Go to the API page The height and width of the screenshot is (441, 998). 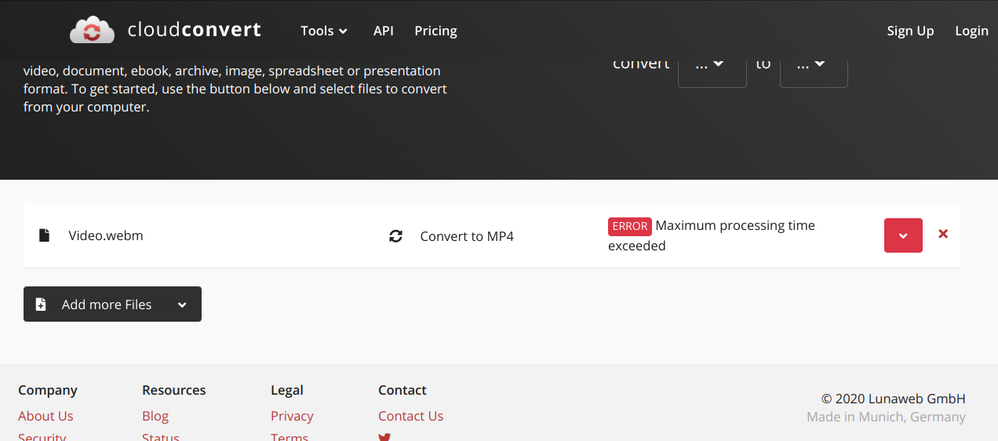(x=383, y=31)
